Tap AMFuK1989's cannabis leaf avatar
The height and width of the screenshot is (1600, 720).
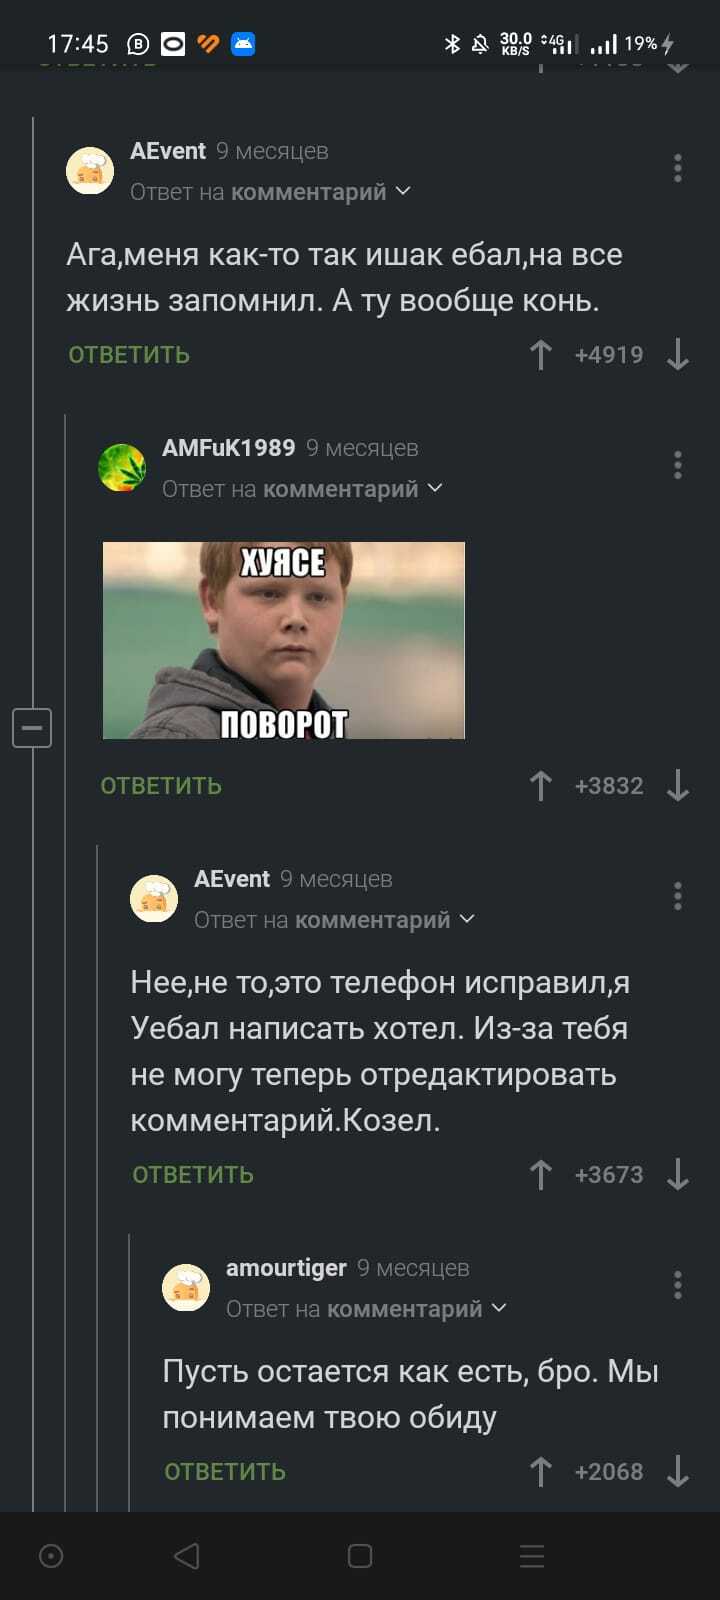tap(122, 468)
